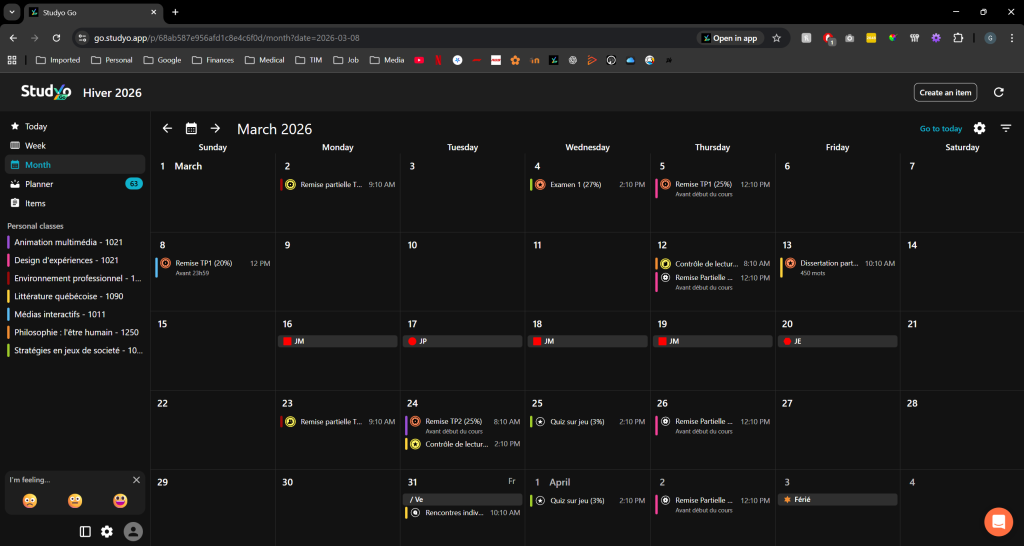Open Chrome Extensions puzzle icon in toolbar
The width and height of the screenshot is (1024, 546).
[x=958, y=38]
